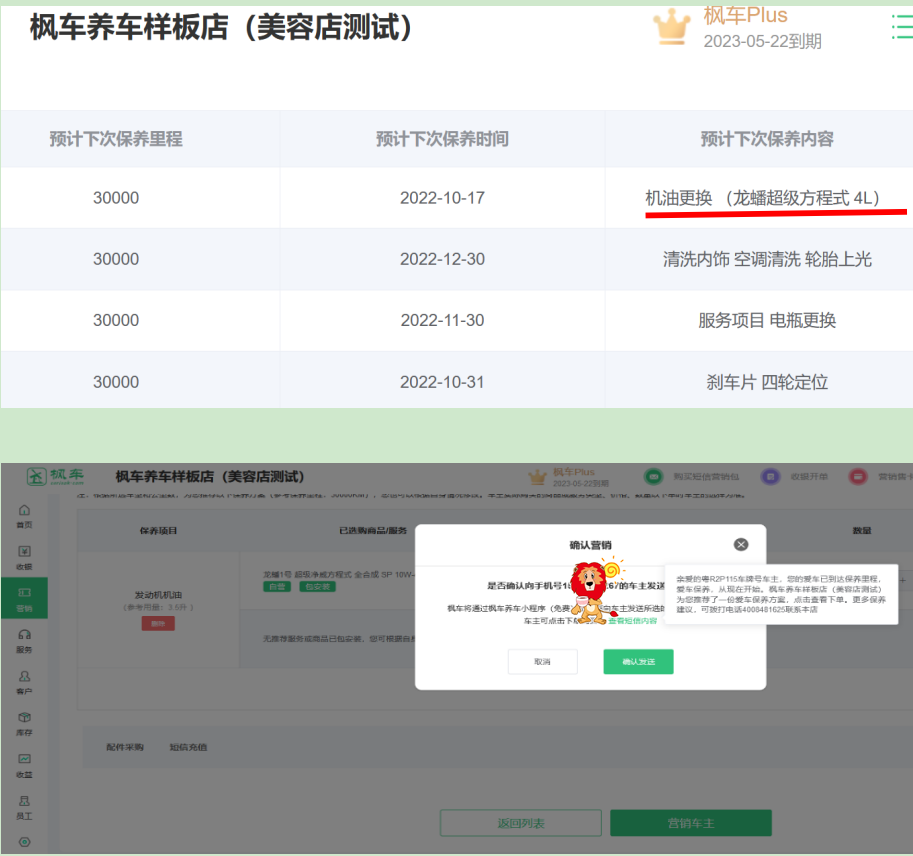This screenshot has width=913, height=856.
Task: Open the 服务 headset icon in sidebar
Action: pyautogui.click(x=24, y=641)
